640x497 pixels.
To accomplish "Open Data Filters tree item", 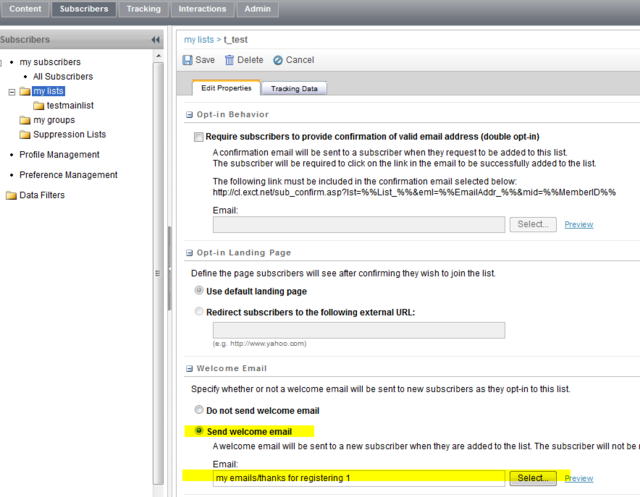I will (42, 195).
